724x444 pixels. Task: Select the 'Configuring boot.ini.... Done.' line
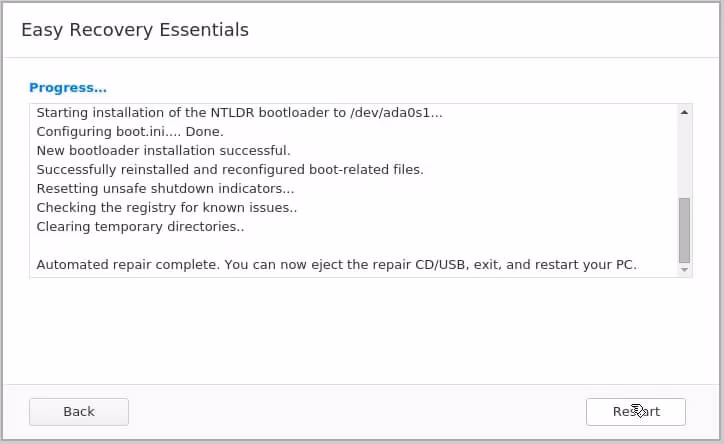tap(130, 132)
